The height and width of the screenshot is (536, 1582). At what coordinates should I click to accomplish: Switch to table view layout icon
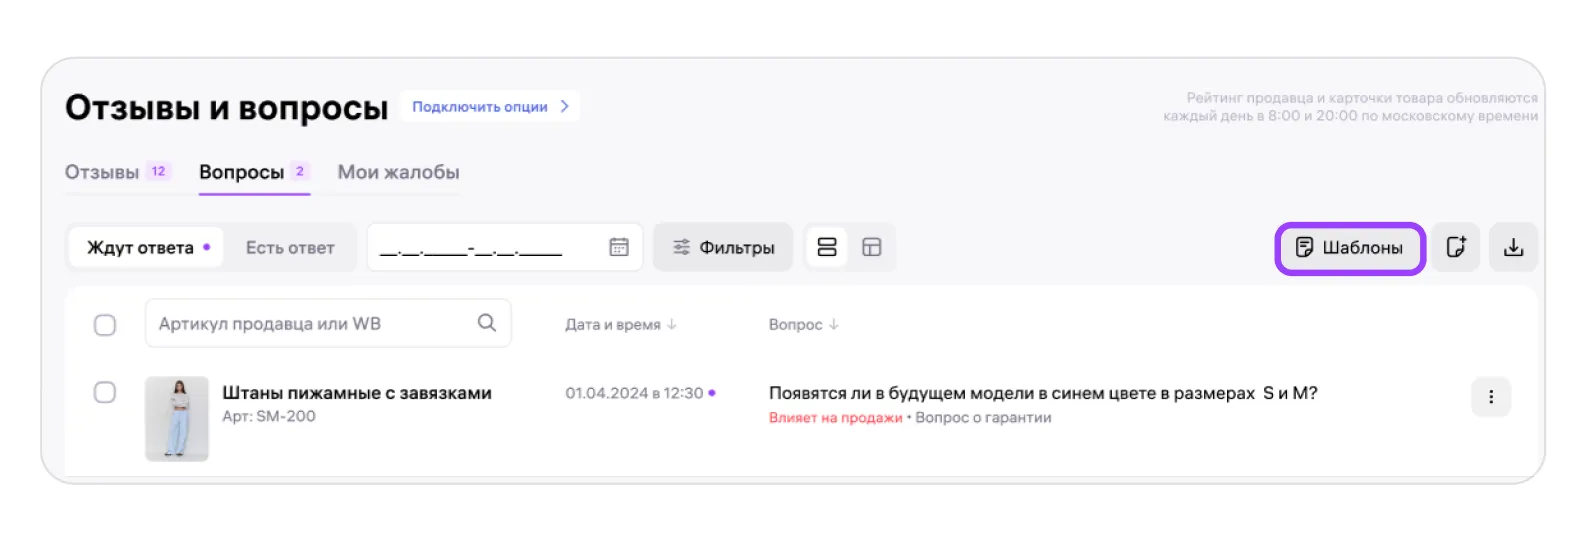tap(872, 248)
